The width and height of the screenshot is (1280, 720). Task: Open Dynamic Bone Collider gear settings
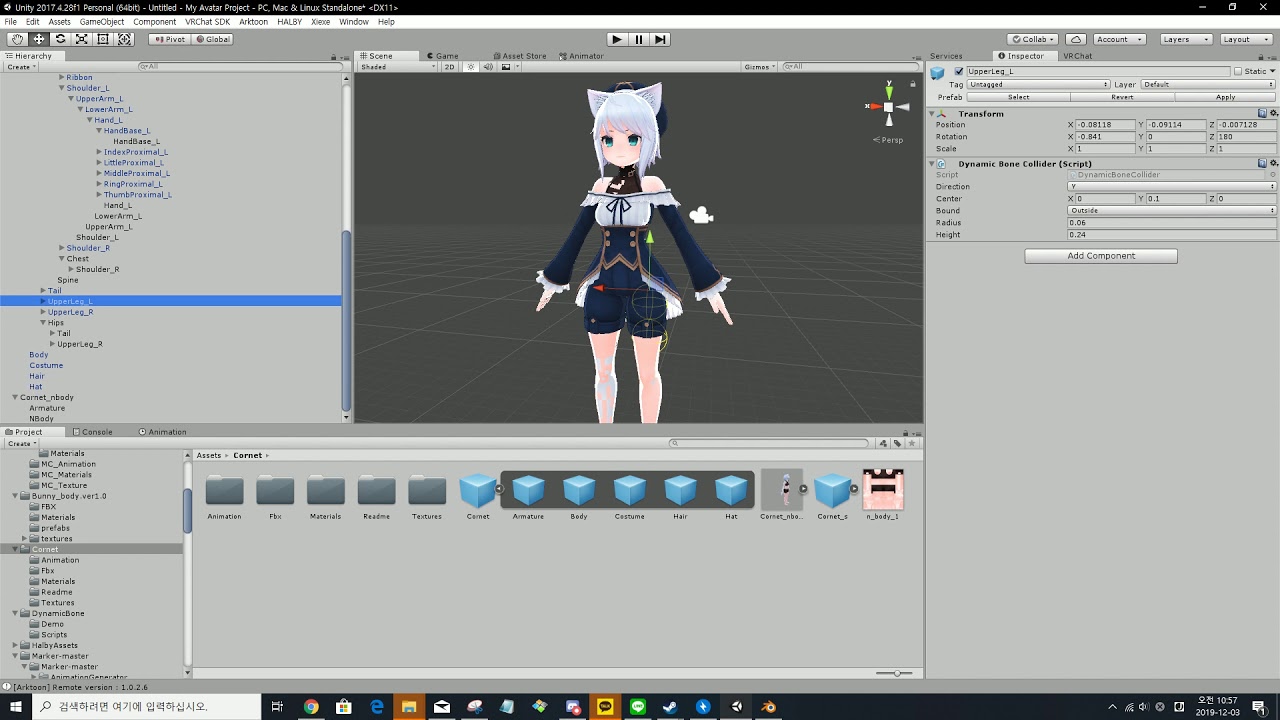[1273, 163]
